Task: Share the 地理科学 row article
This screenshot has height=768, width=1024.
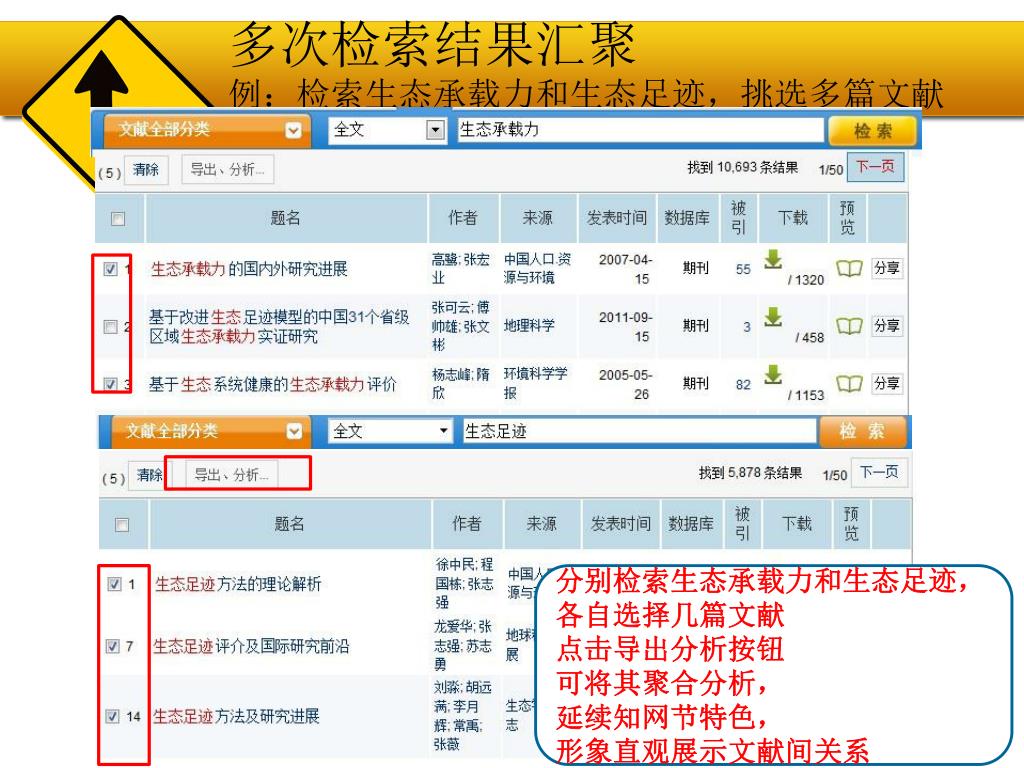Action: click(x=887, y=325)
